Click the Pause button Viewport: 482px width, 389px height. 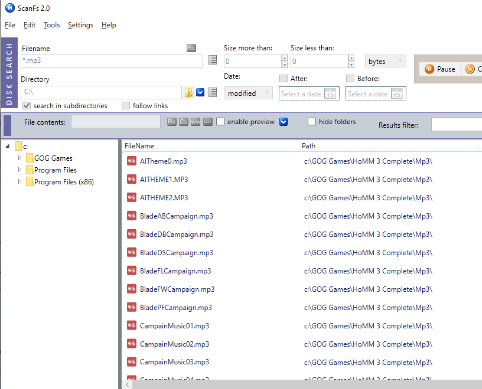(x=440, y=69)
